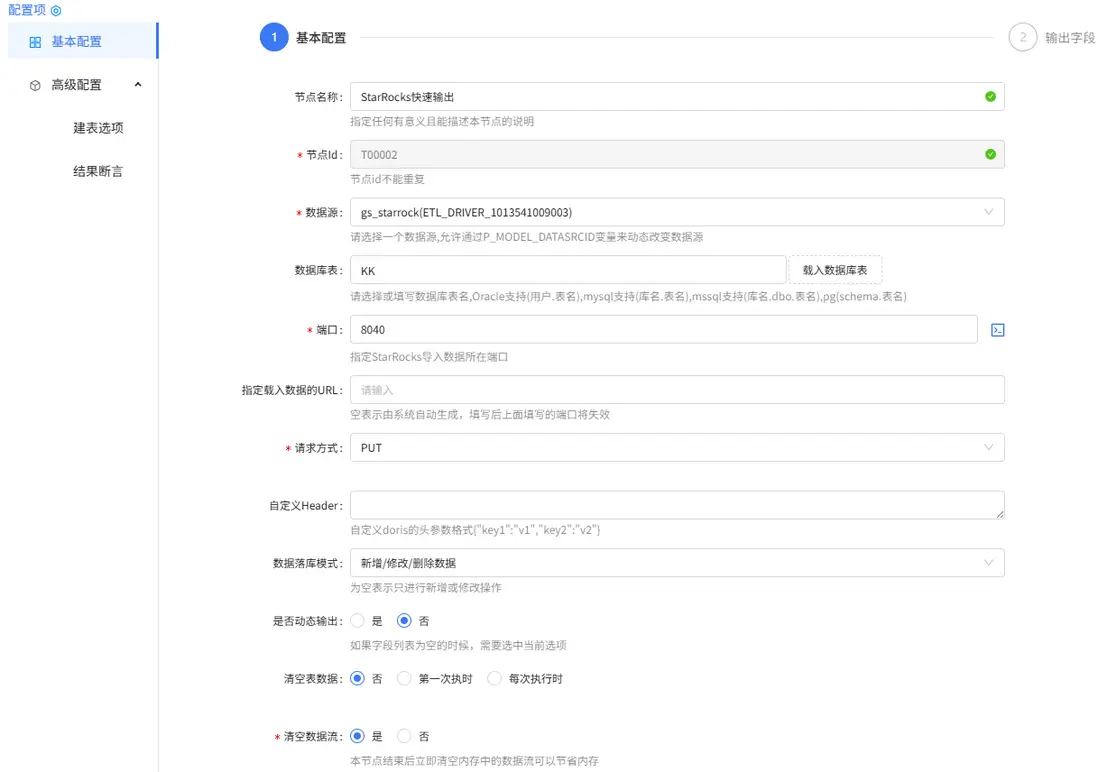This screenshot has width=1098, height=772.
Task: Open the terminal icon next to the 端口 field
Action: point(997,329)
